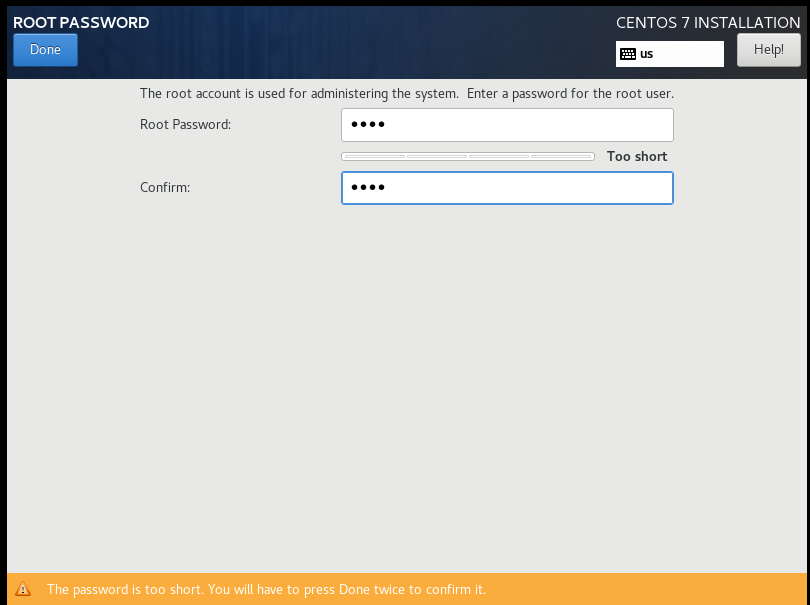Click the CENTOS 7 INSTALLATION title
The image size is (810, 605).
[708, 22]
